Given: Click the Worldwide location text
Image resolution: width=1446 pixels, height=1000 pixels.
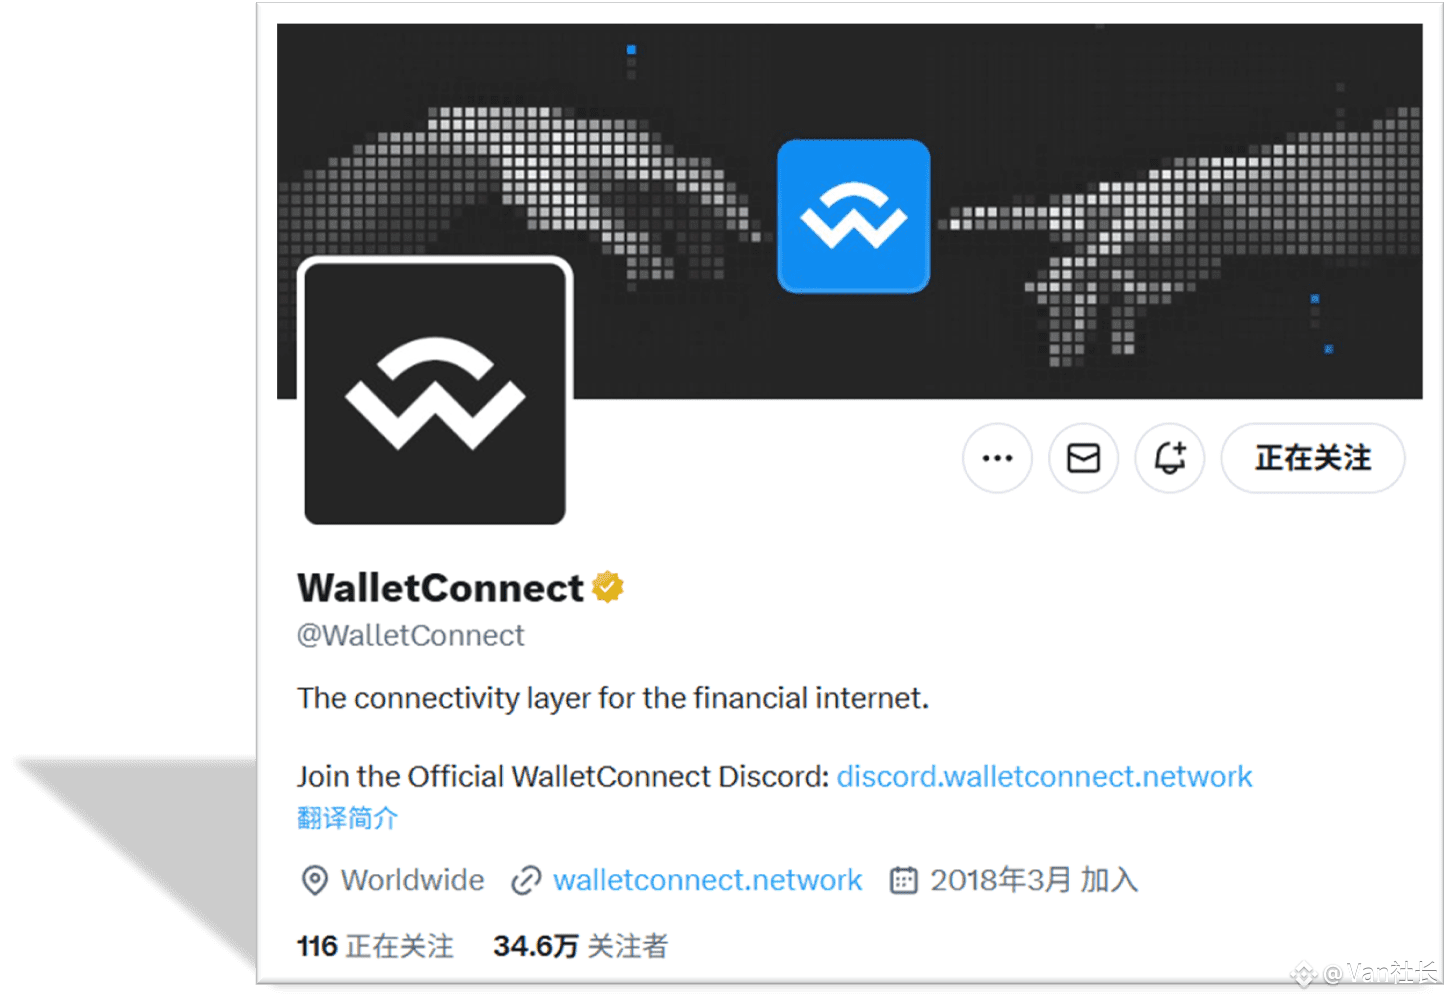Looking at the screenshot, I should (412, 880).
